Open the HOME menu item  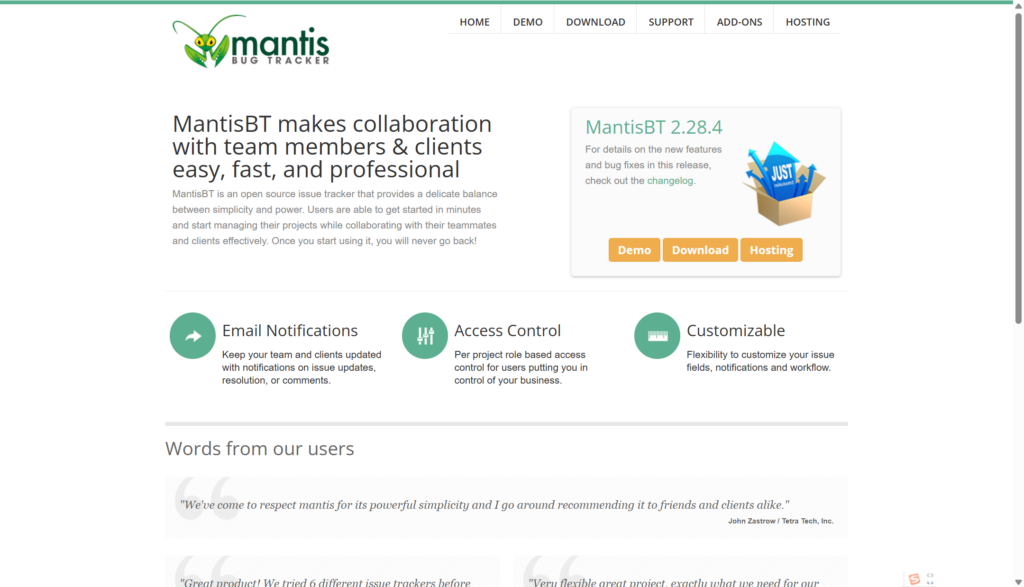tap(474, 22)
